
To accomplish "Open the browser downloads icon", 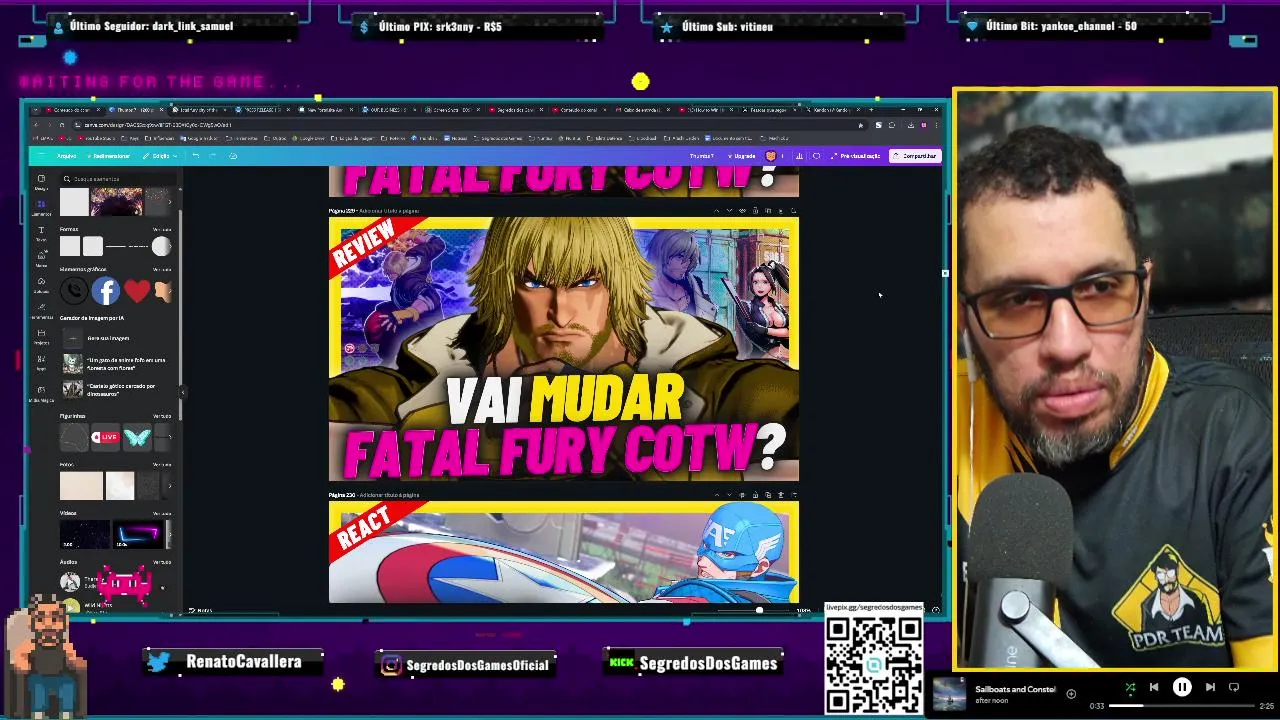I will coord(911,125).
